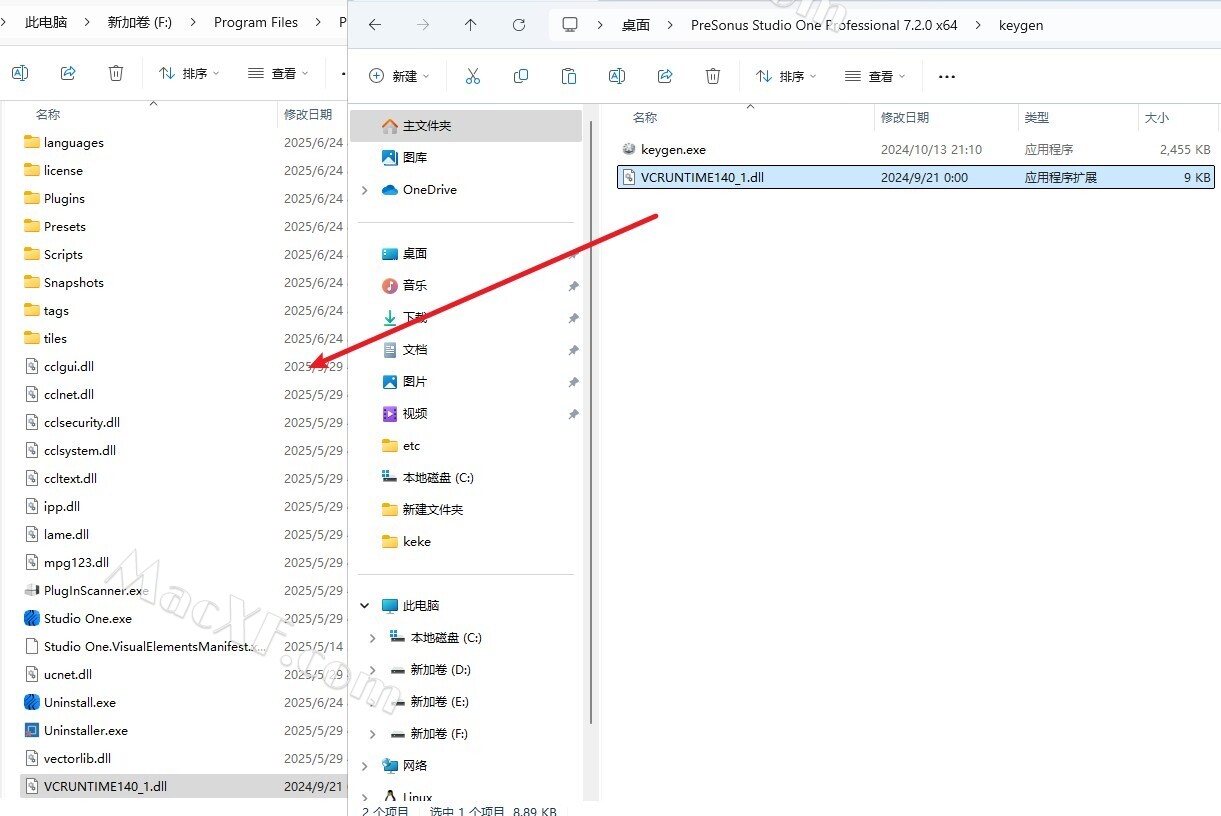Click the pin icon next to 文档
This screenshot has width=1221, height=816.
(x=573, y=350)
